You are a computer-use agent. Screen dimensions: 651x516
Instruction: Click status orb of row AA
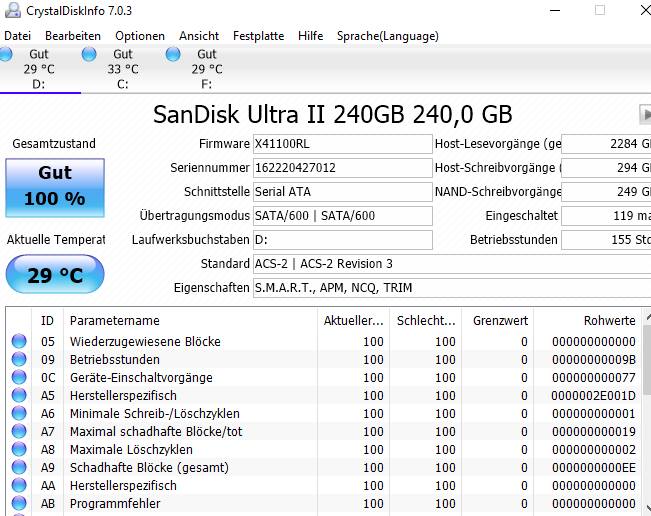pos(19,485)
